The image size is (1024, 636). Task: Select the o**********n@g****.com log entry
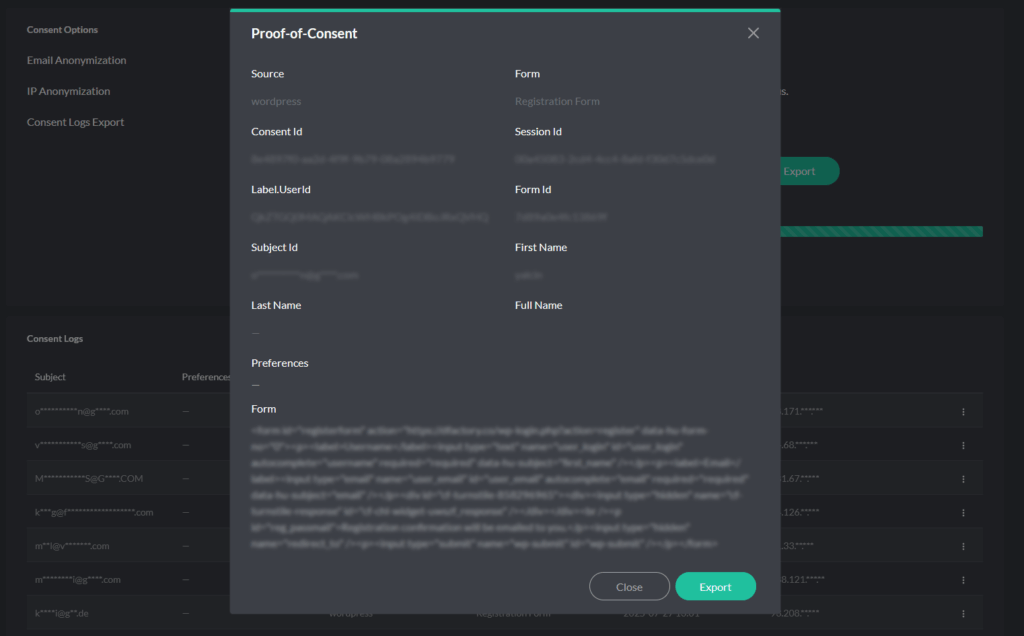[x=82, y=411]
